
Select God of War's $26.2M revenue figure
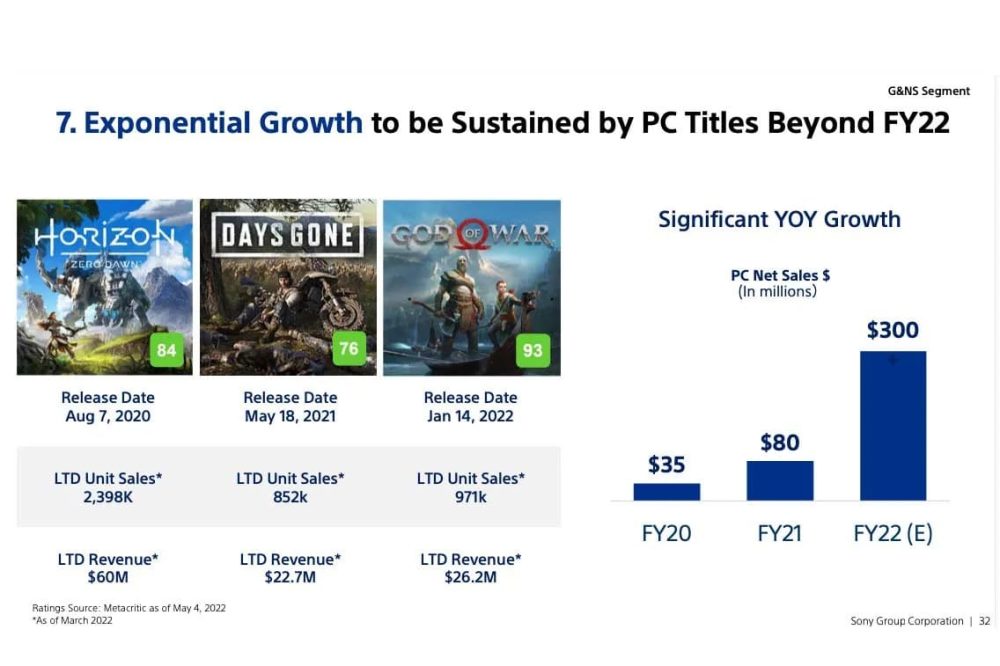tap(470, 577)
